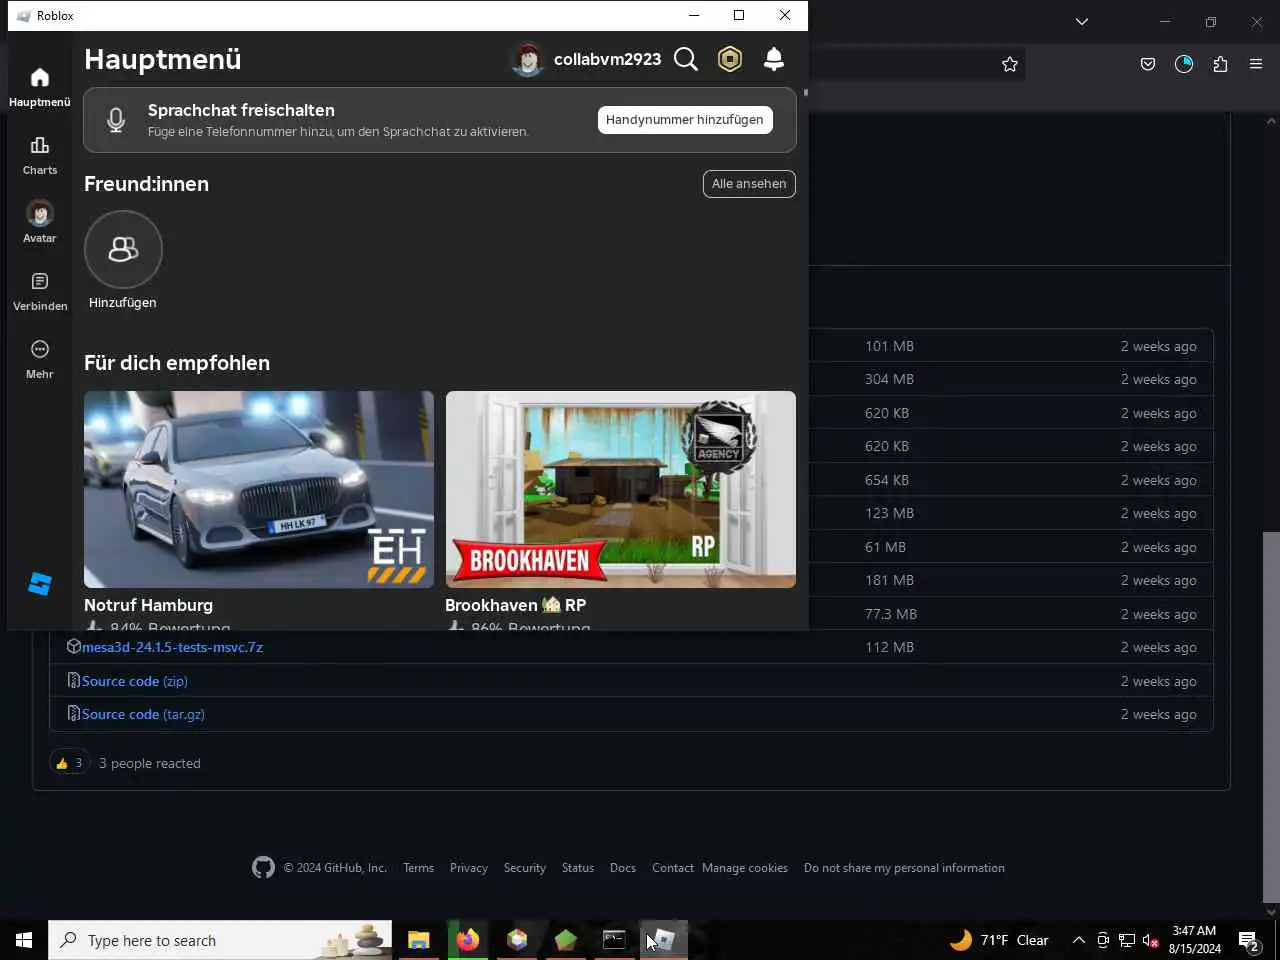Bookmark page with the browser star icon
The image size is (1280, 960).
tap(1010, 64)
